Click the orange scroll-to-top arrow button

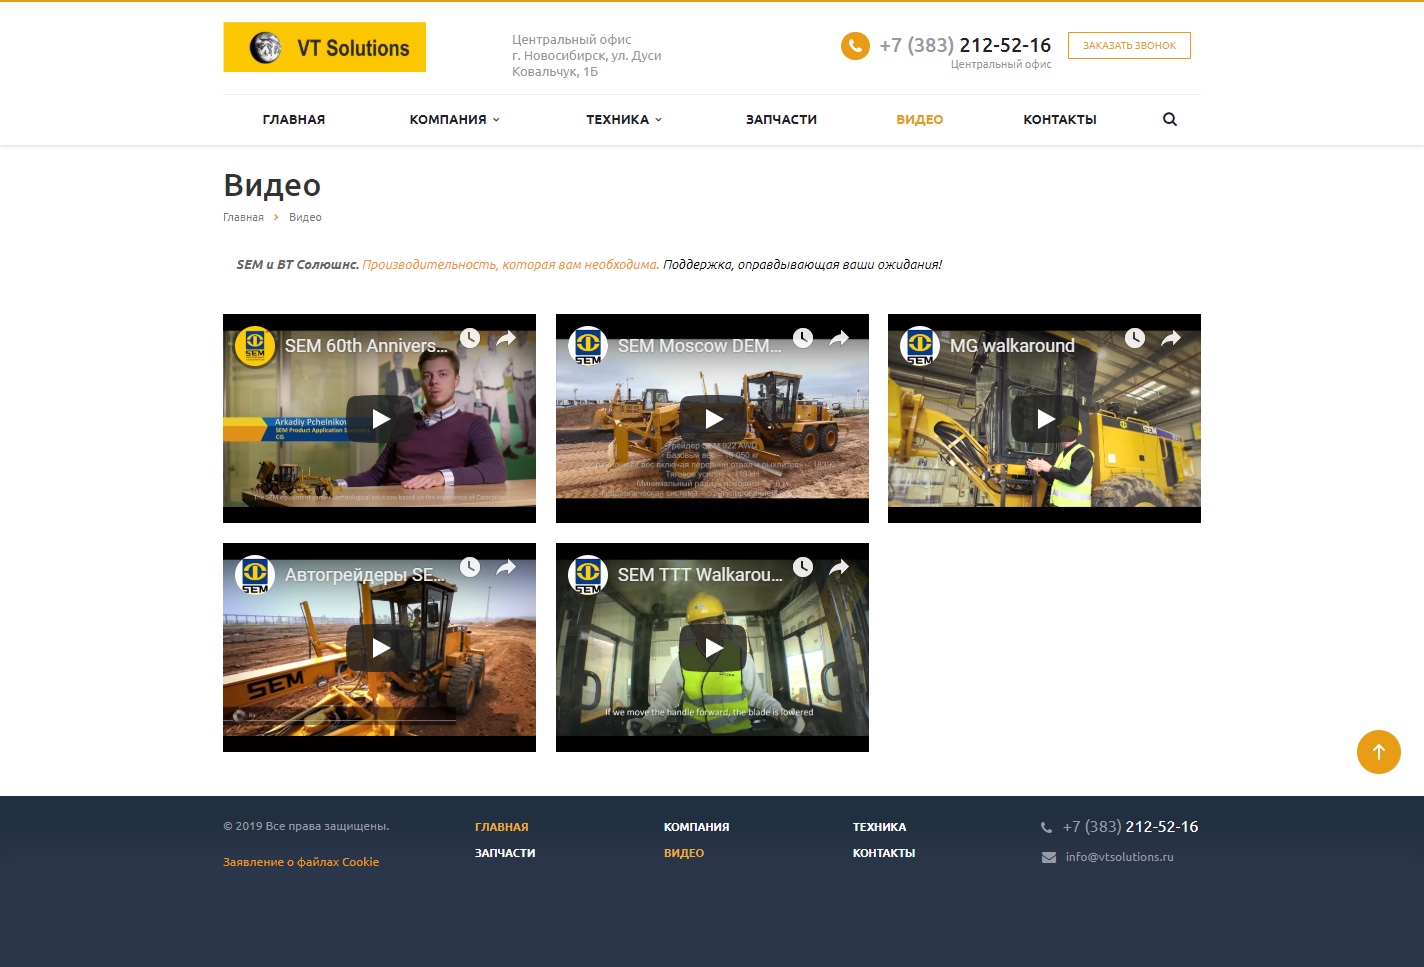point(1378,752)
